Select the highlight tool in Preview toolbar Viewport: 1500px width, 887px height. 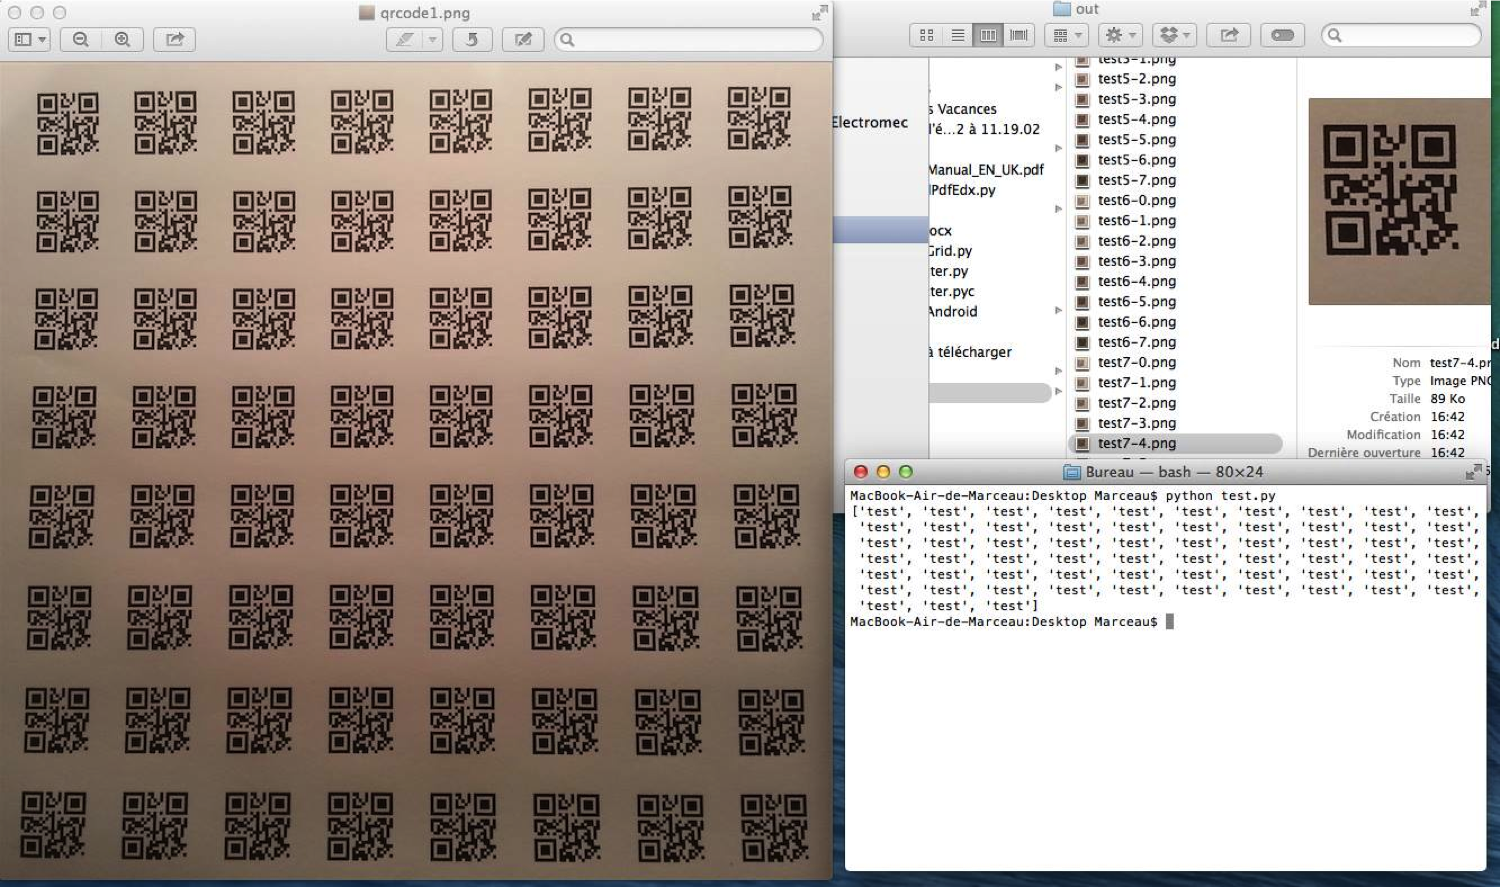[405, 39]
